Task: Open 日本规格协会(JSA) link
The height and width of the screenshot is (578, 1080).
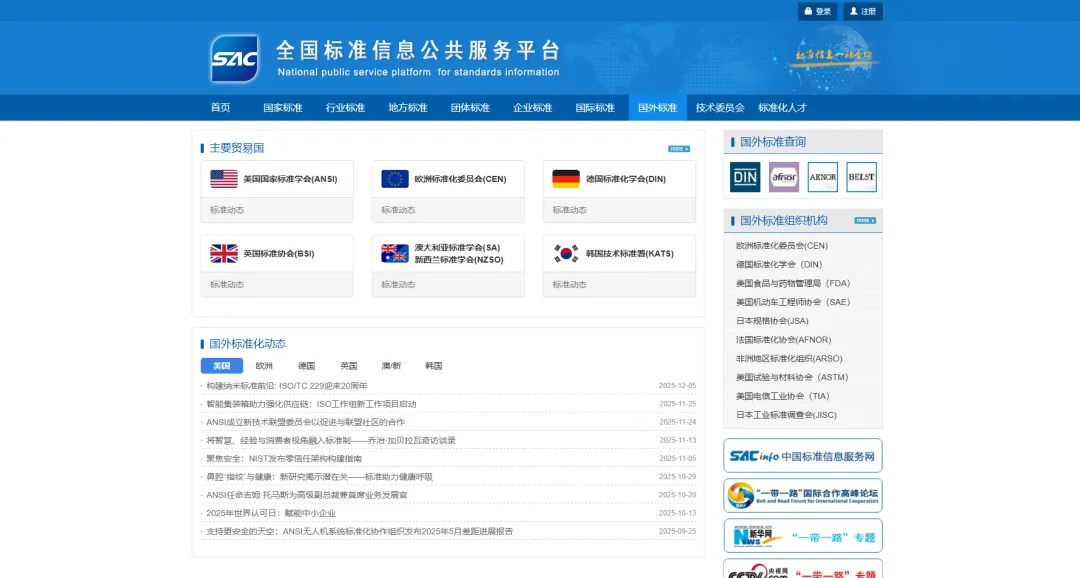Action: pyautogui.click(x=772, y=320)
